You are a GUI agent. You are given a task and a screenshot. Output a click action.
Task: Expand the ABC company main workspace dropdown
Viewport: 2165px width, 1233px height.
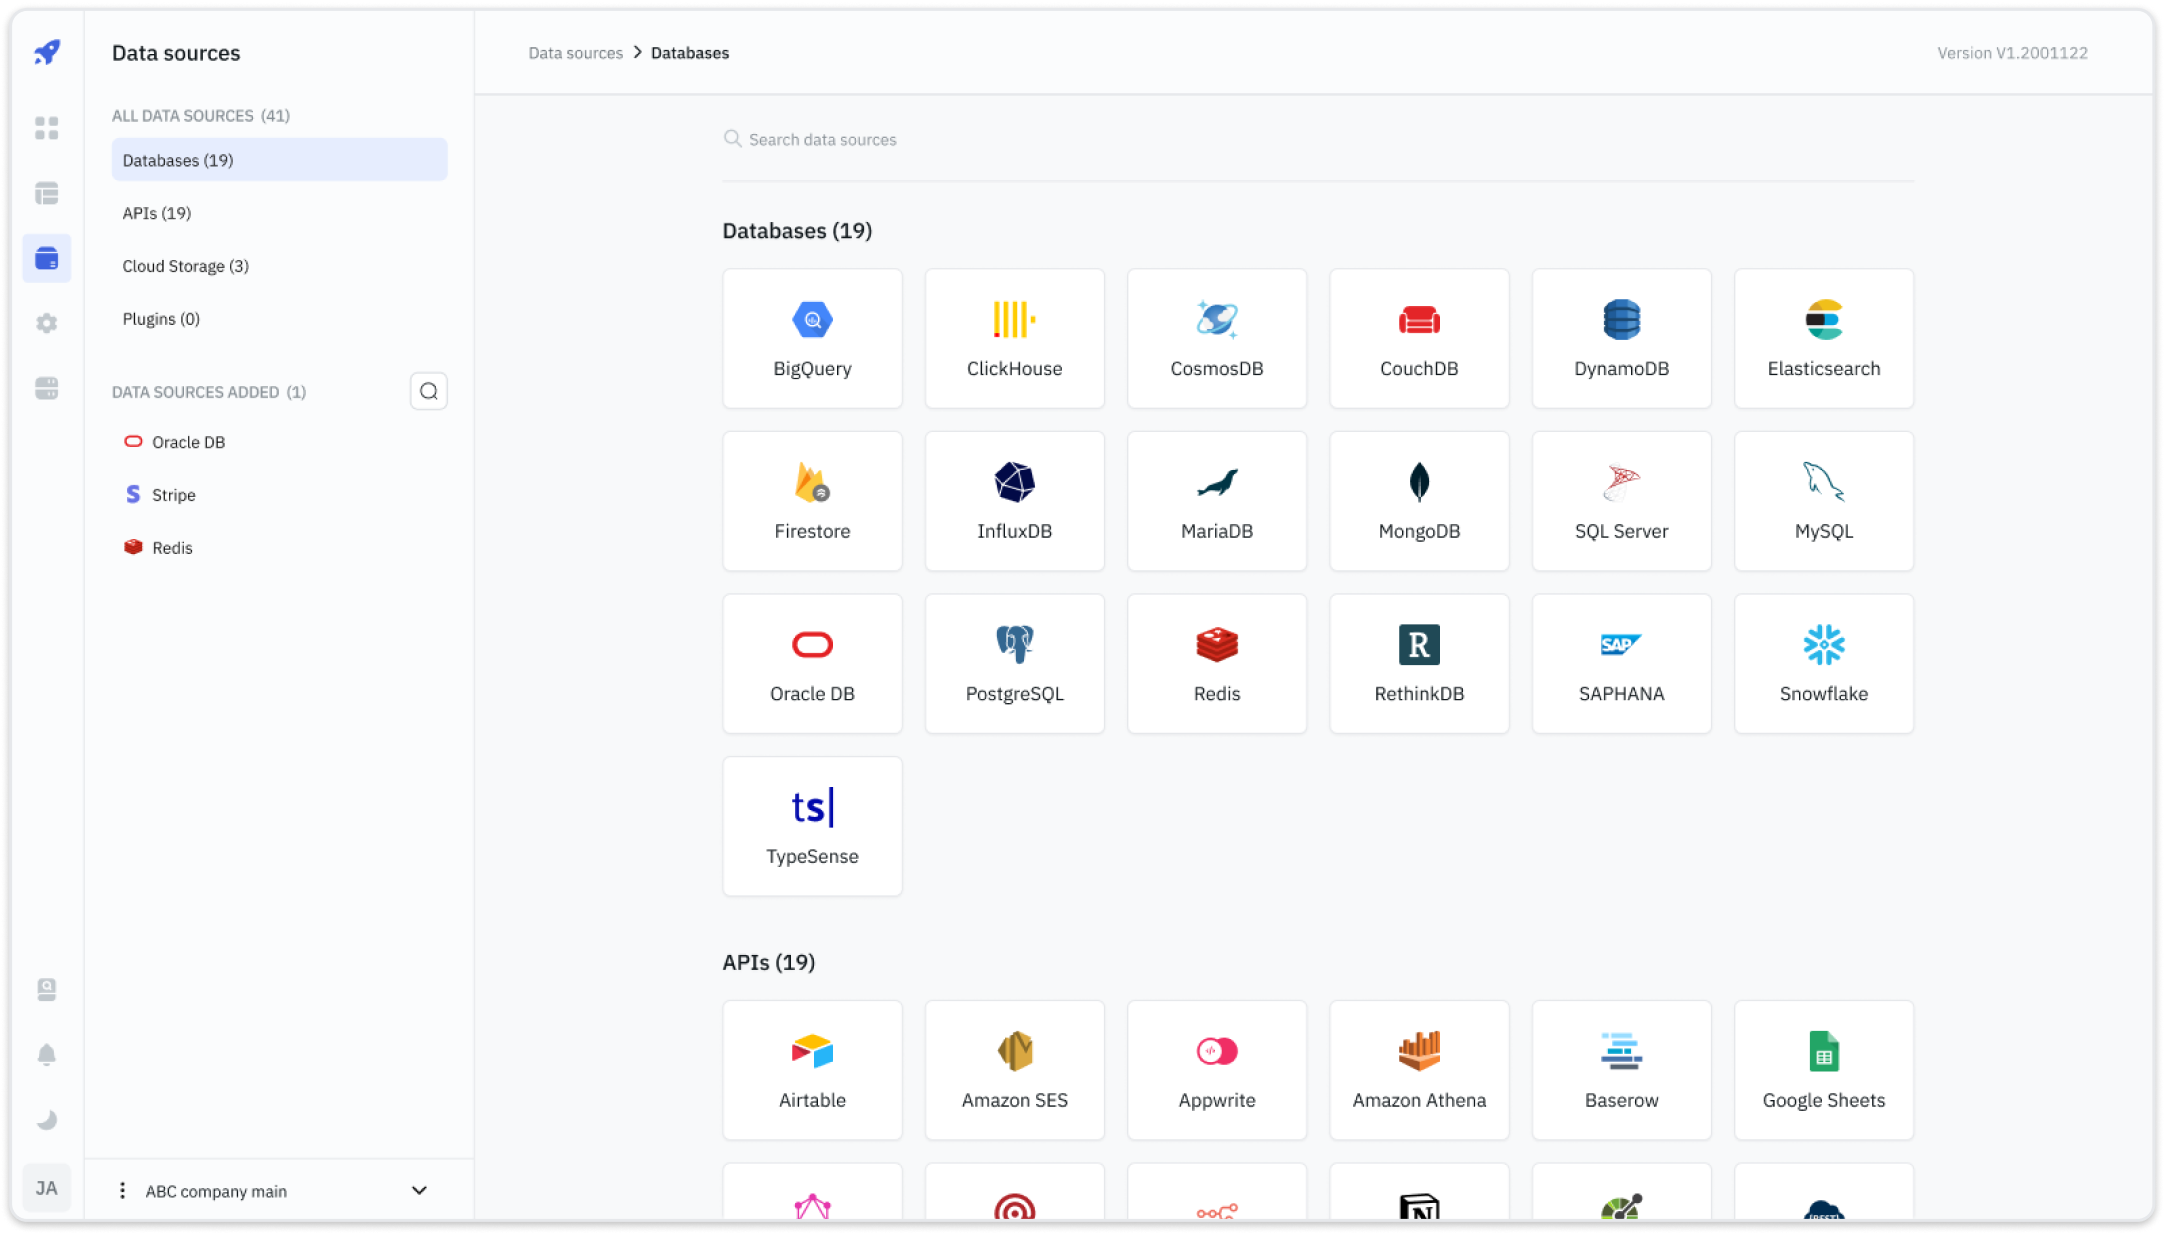(419, 1190)
